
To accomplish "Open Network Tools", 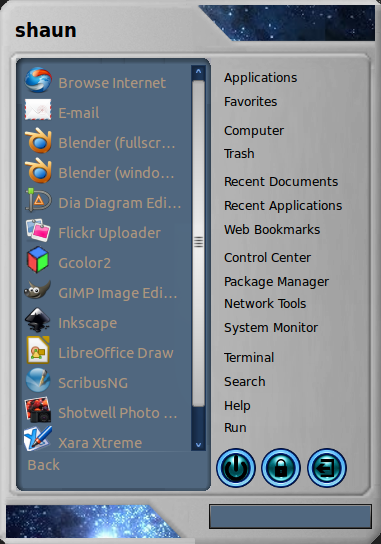I will tap(265, 304).
